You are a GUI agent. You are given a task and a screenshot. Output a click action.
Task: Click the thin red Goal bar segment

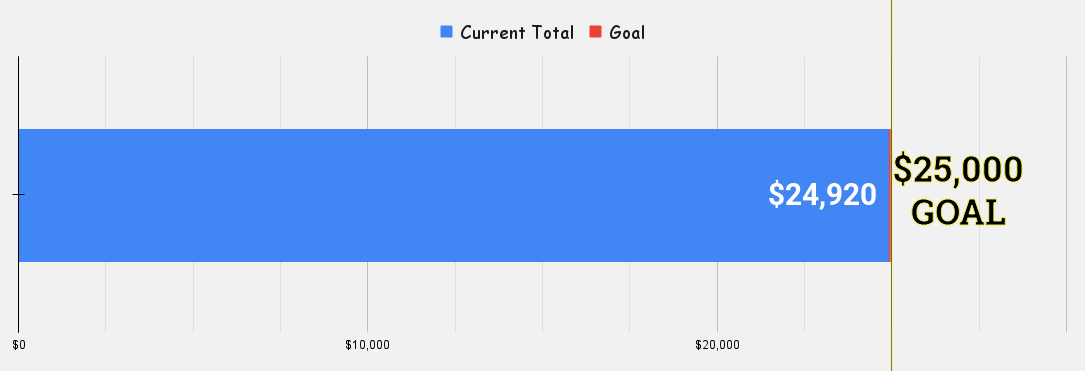pos(890,195)
